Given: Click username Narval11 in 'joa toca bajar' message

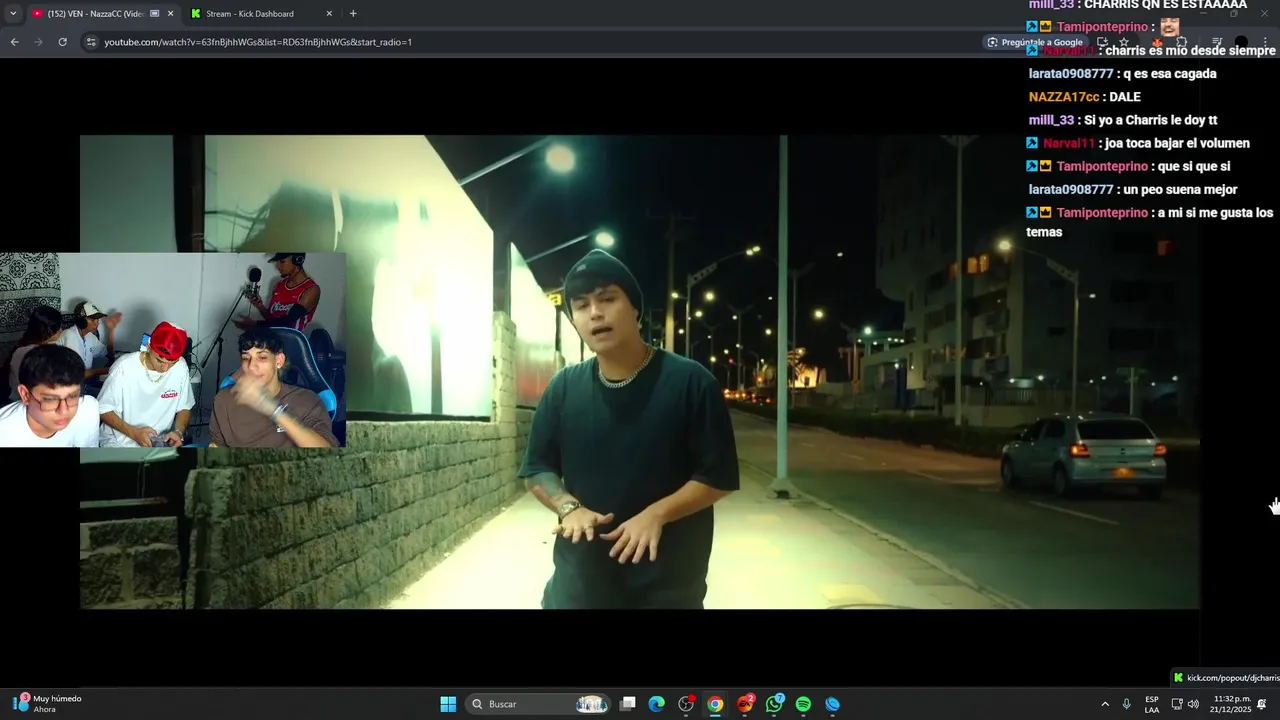Looking at the screenshot, I should 1069,143.
